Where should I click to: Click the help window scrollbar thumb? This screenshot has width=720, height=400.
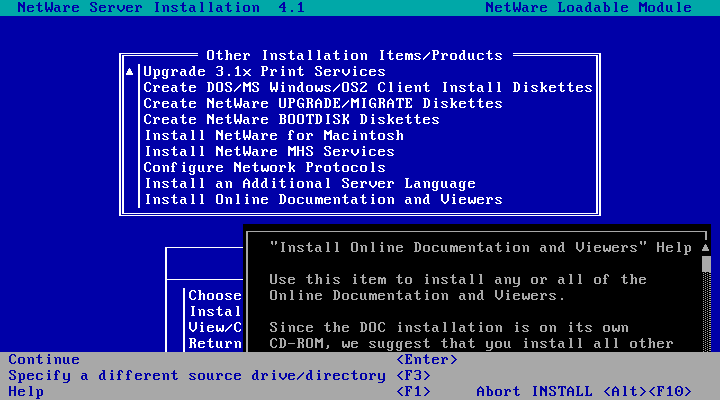706,265
